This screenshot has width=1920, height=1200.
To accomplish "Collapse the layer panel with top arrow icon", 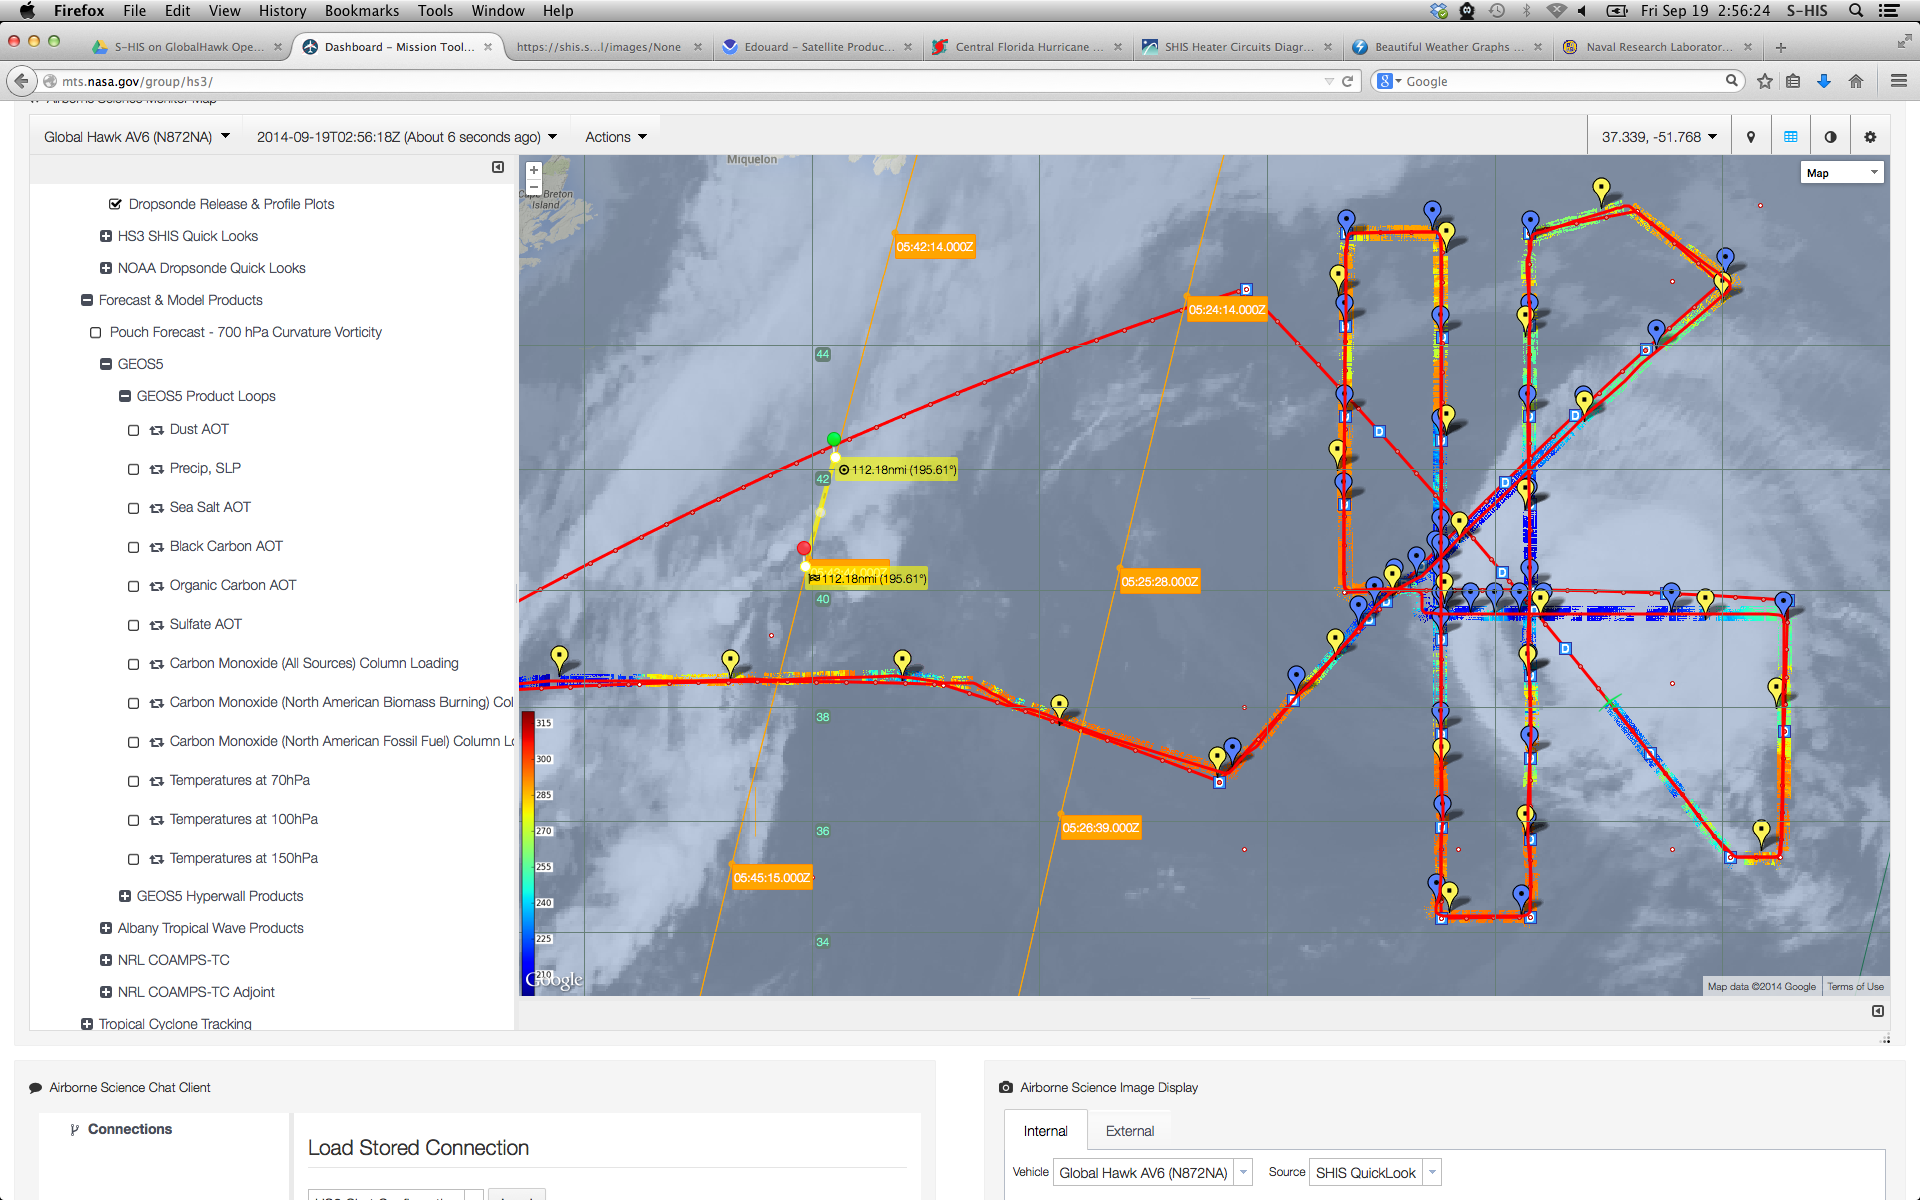I will (x=498, y=167).
